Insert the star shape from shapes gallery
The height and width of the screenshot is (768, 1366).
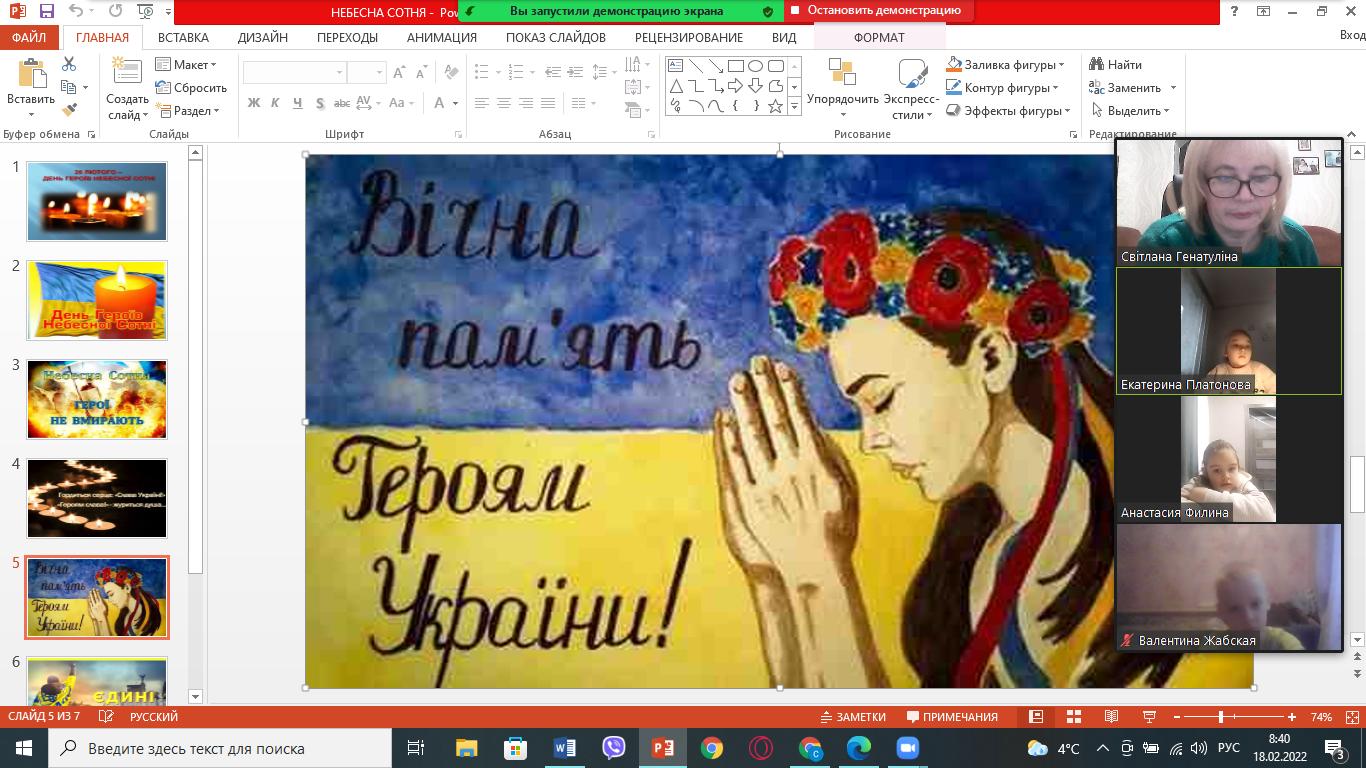pos(775,105)
